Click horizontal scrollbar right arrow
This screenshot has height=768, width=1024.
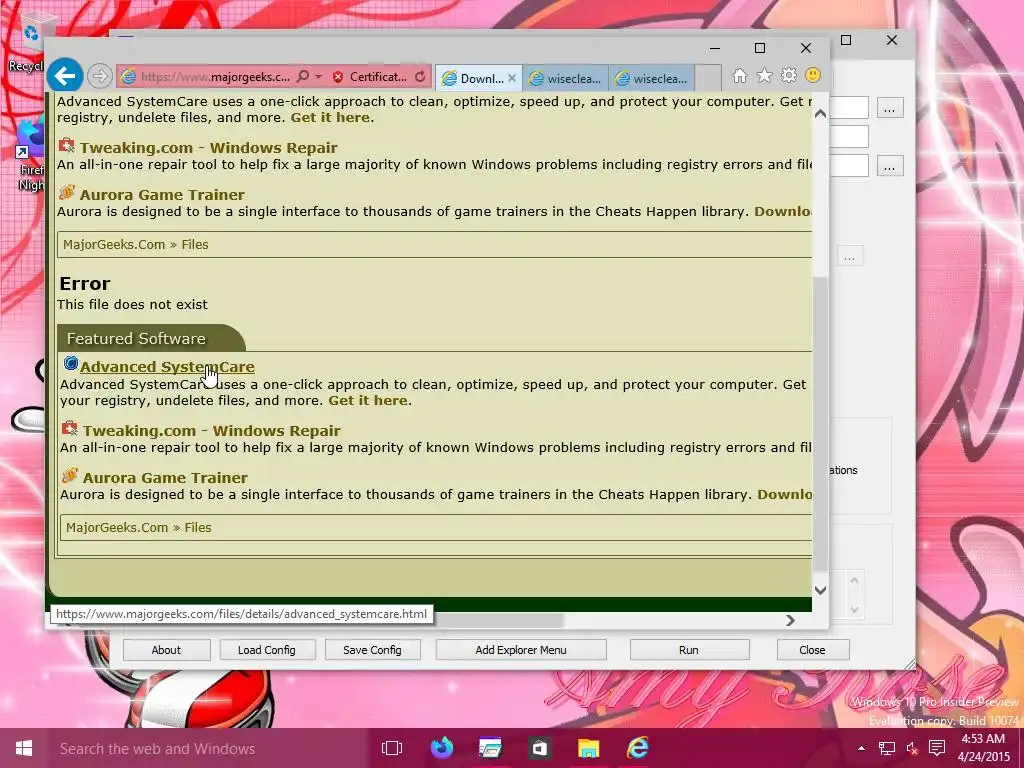[x=790, y=620]
